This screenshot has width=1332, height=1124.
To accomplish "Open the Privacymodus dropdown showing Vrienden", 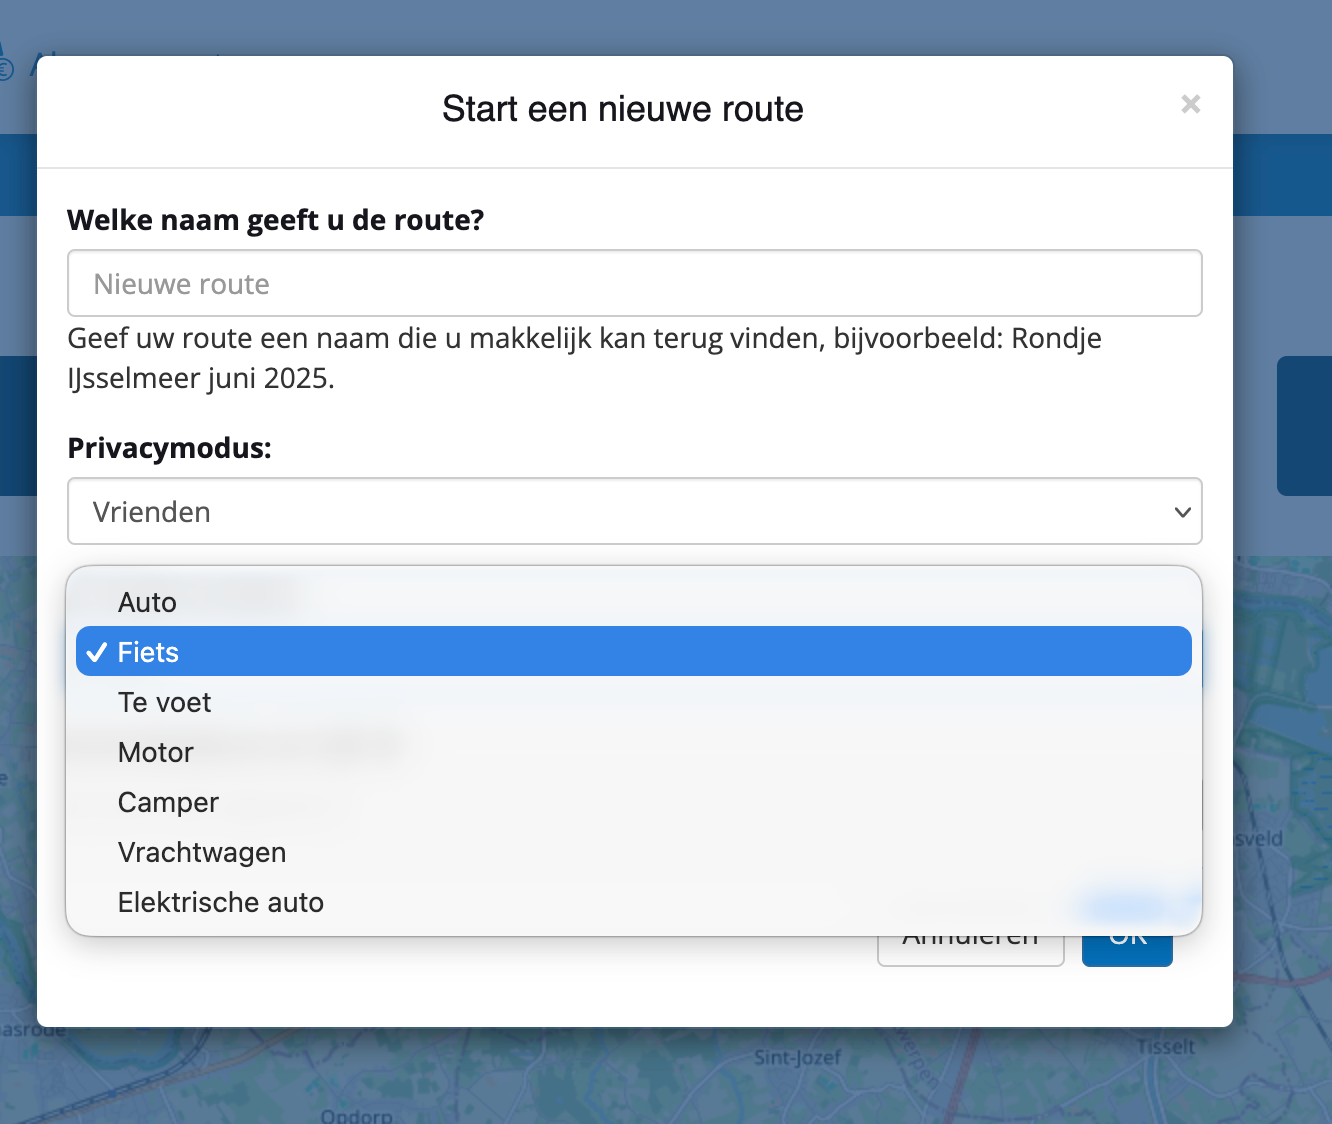I will 634,512.
